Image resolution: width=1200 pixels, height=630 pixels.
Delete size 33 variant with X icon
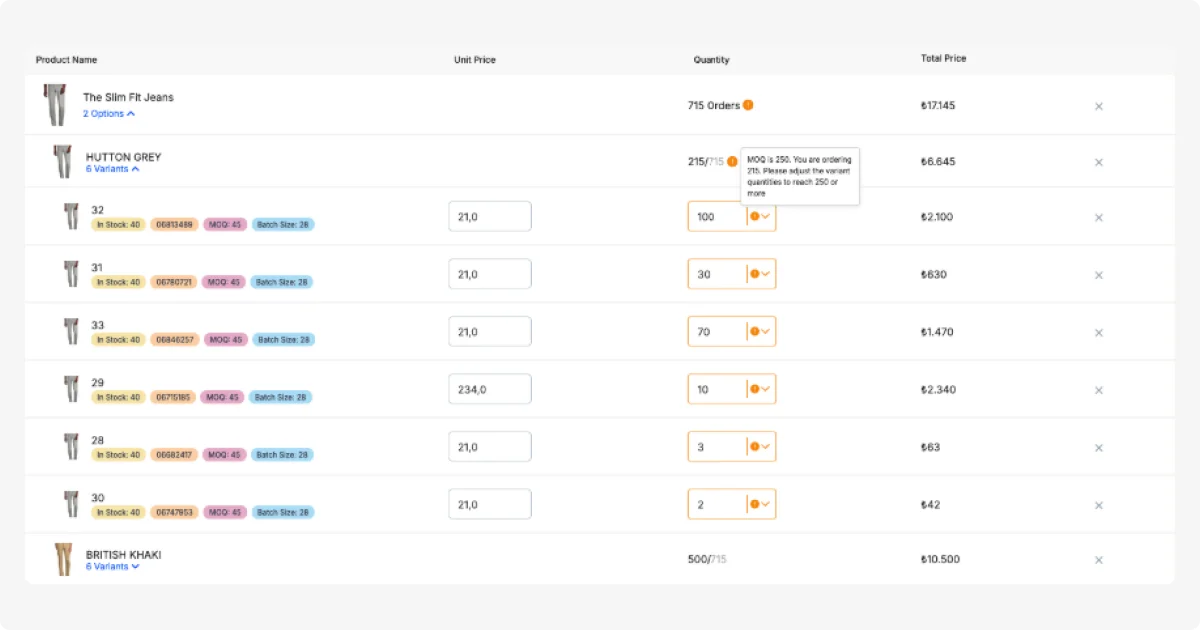pyautogui.click(x=1099, y=332)
